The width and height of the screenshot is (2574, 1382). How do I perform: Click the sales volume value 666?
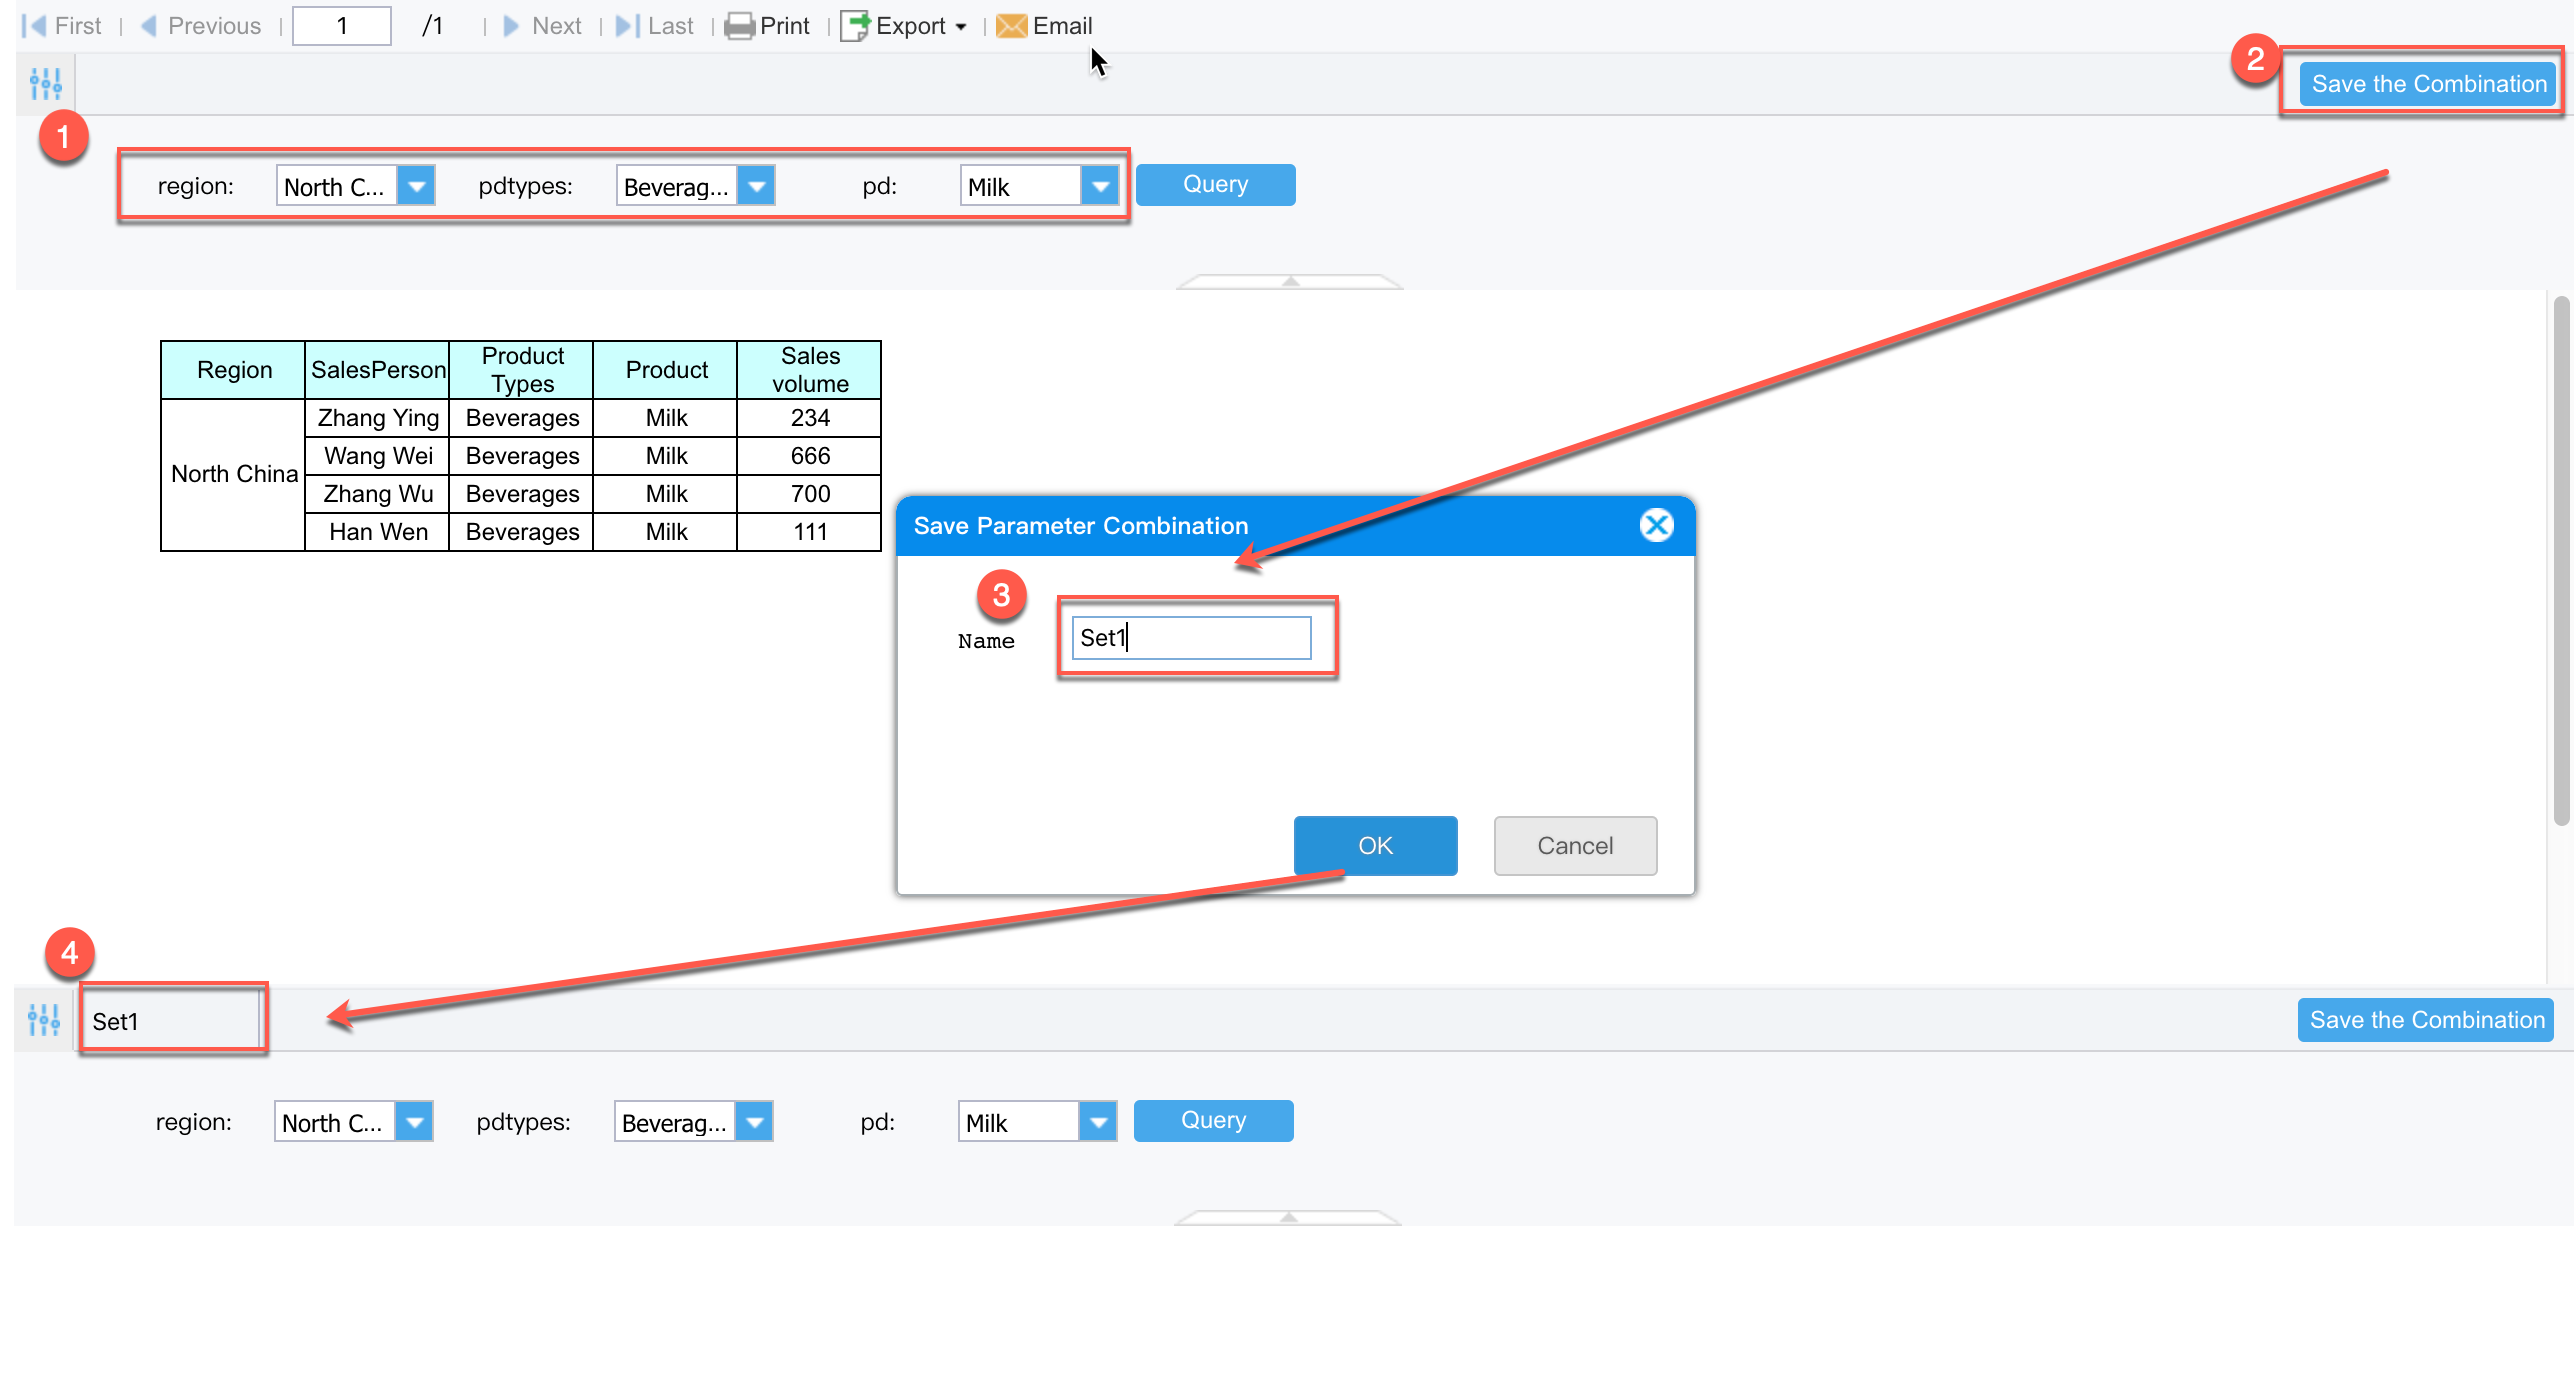(x=810, y=456)
